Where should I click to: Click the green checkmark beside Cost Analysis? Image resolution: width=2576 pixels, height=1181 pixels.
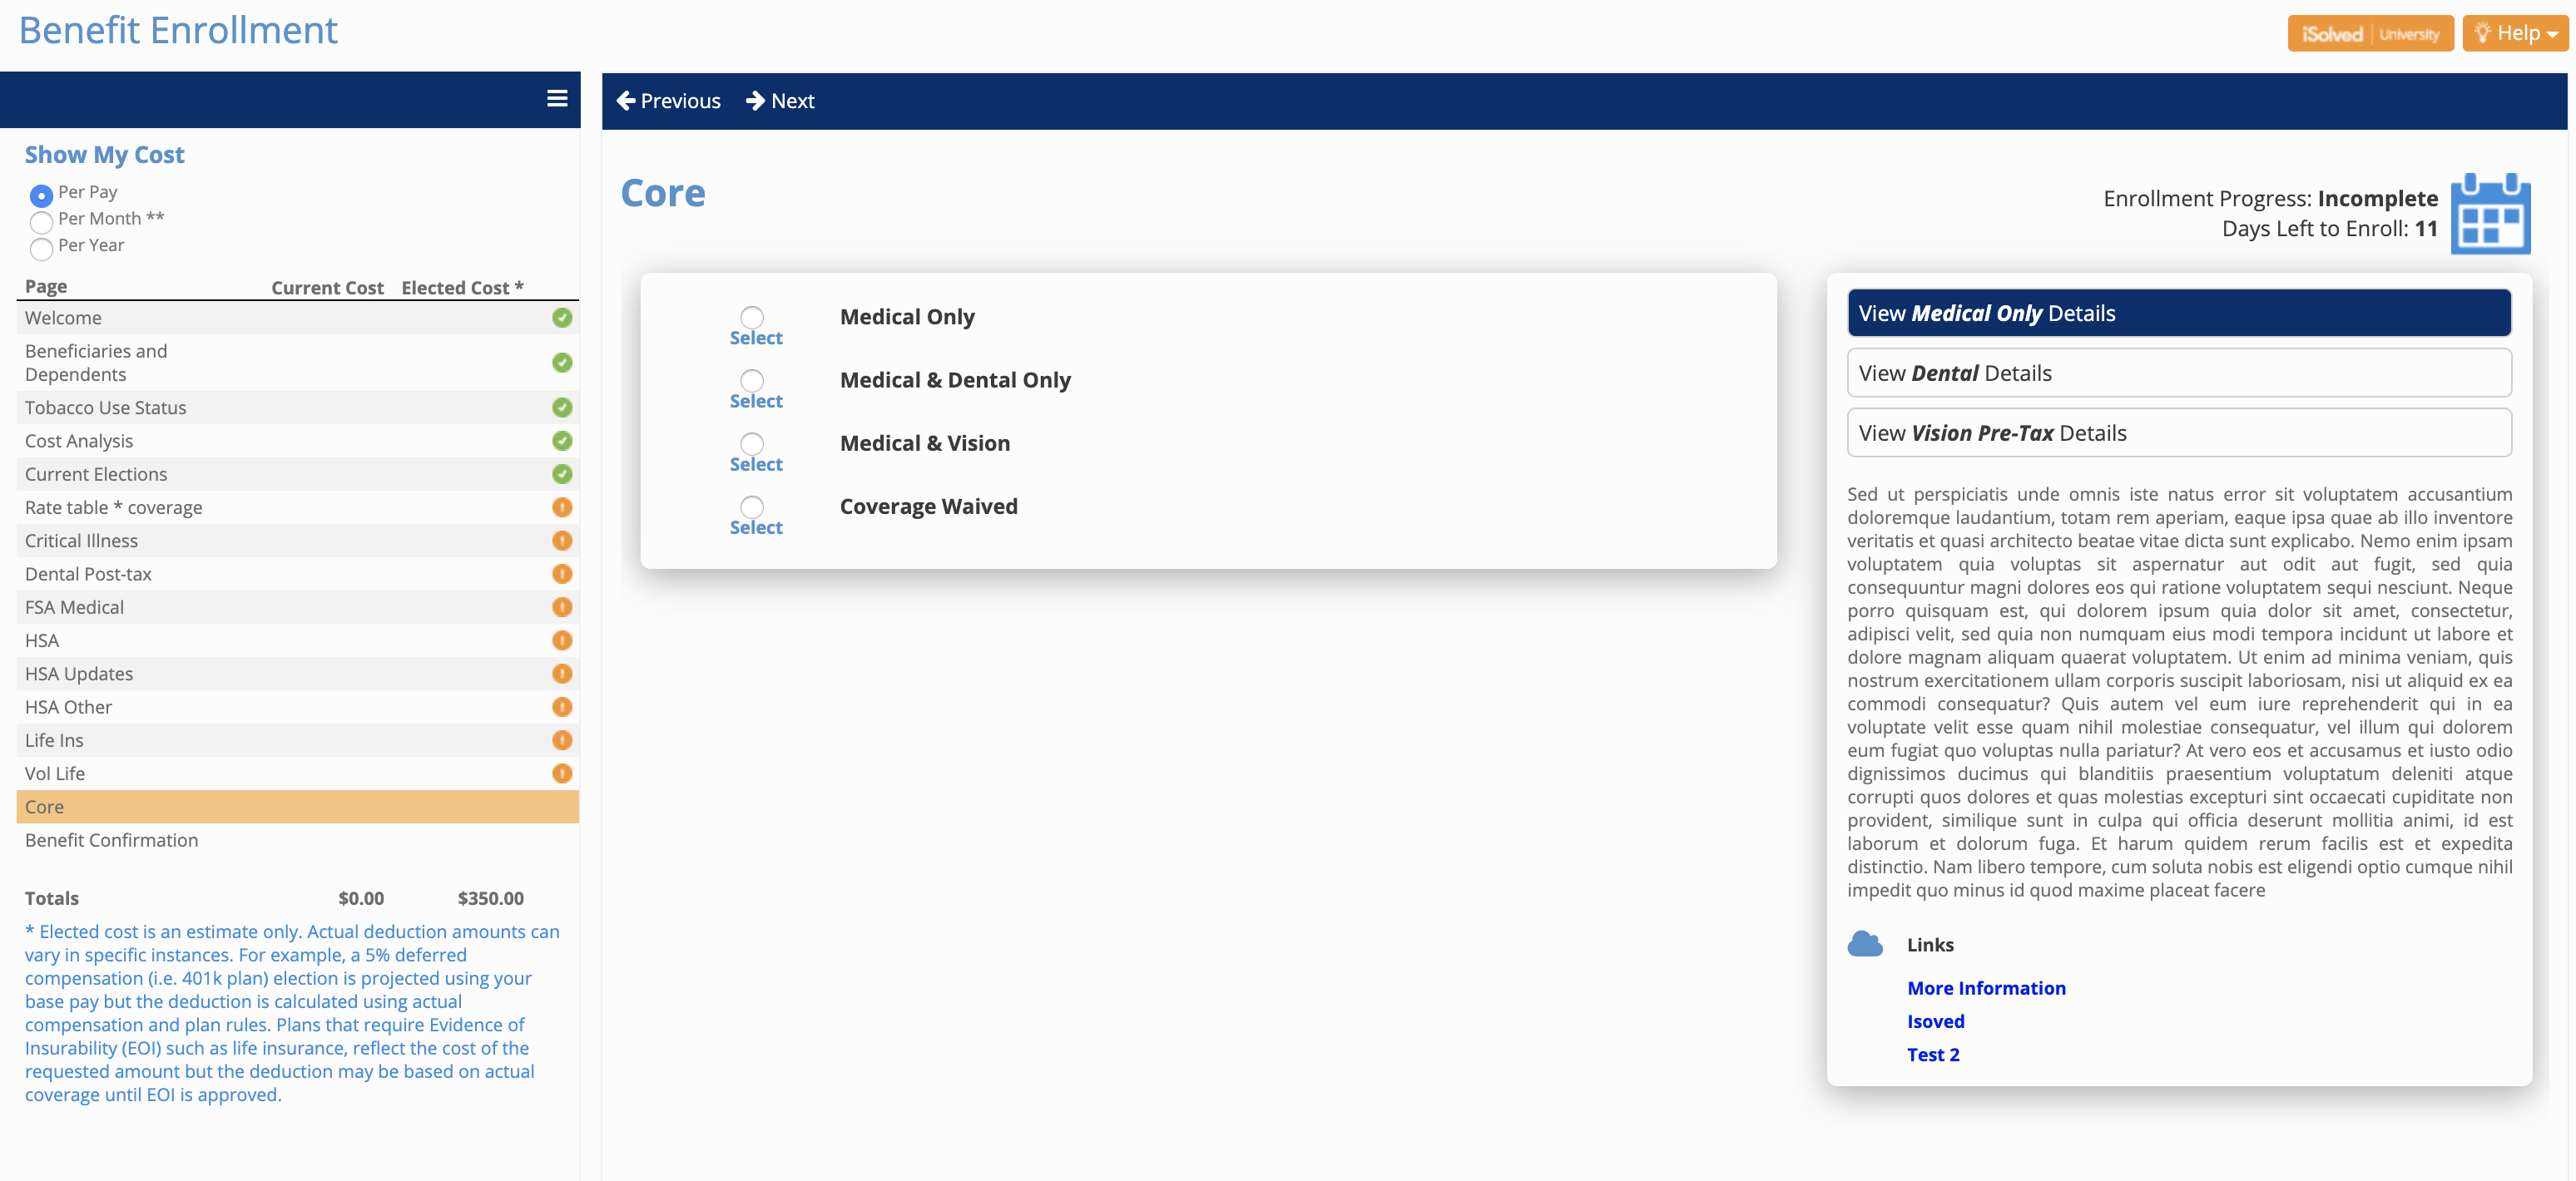click(x=562, y=440)
